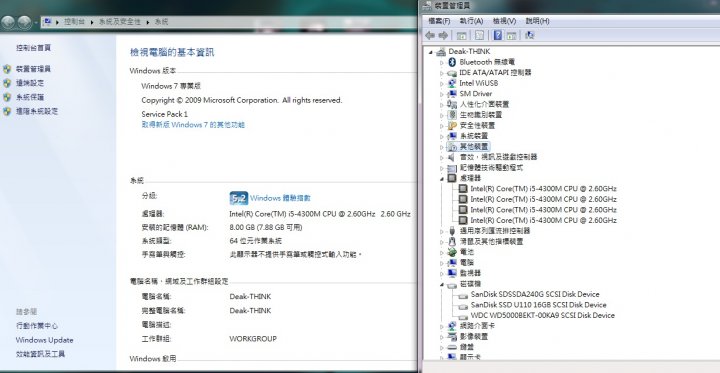Viewport: 720px width, 373px height.
Task: Click the Deak-THINK computer root icon
Action: tap(441, 51)
